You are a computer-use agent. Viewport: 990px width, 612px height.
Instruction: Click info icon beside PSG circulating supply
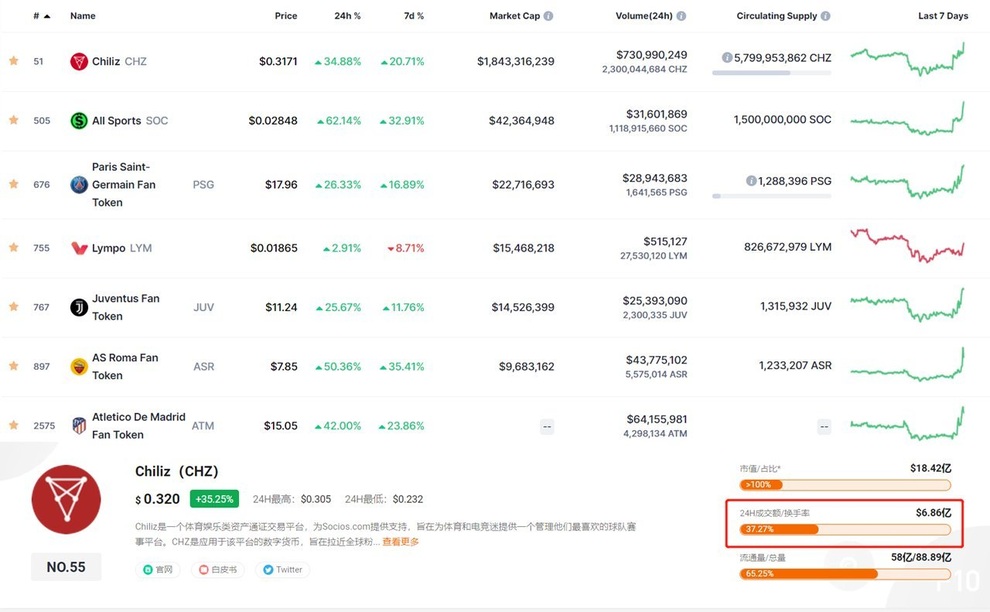pos(751,181)
